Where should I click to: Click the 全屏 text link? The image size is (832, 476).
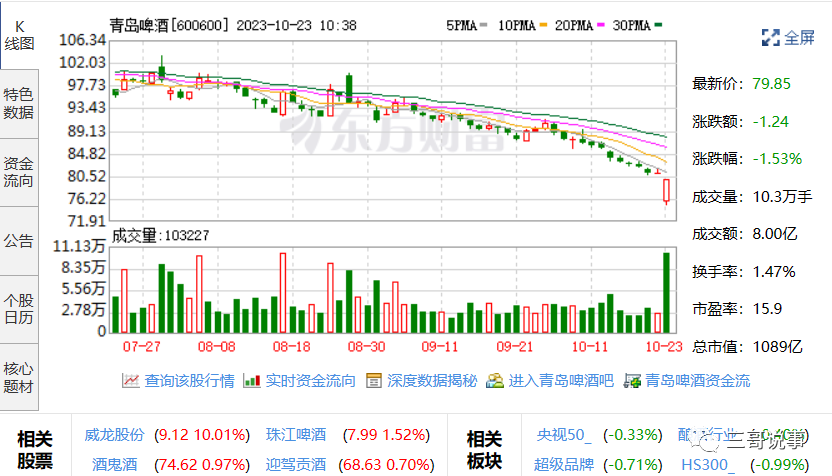[x=799, y=38]
